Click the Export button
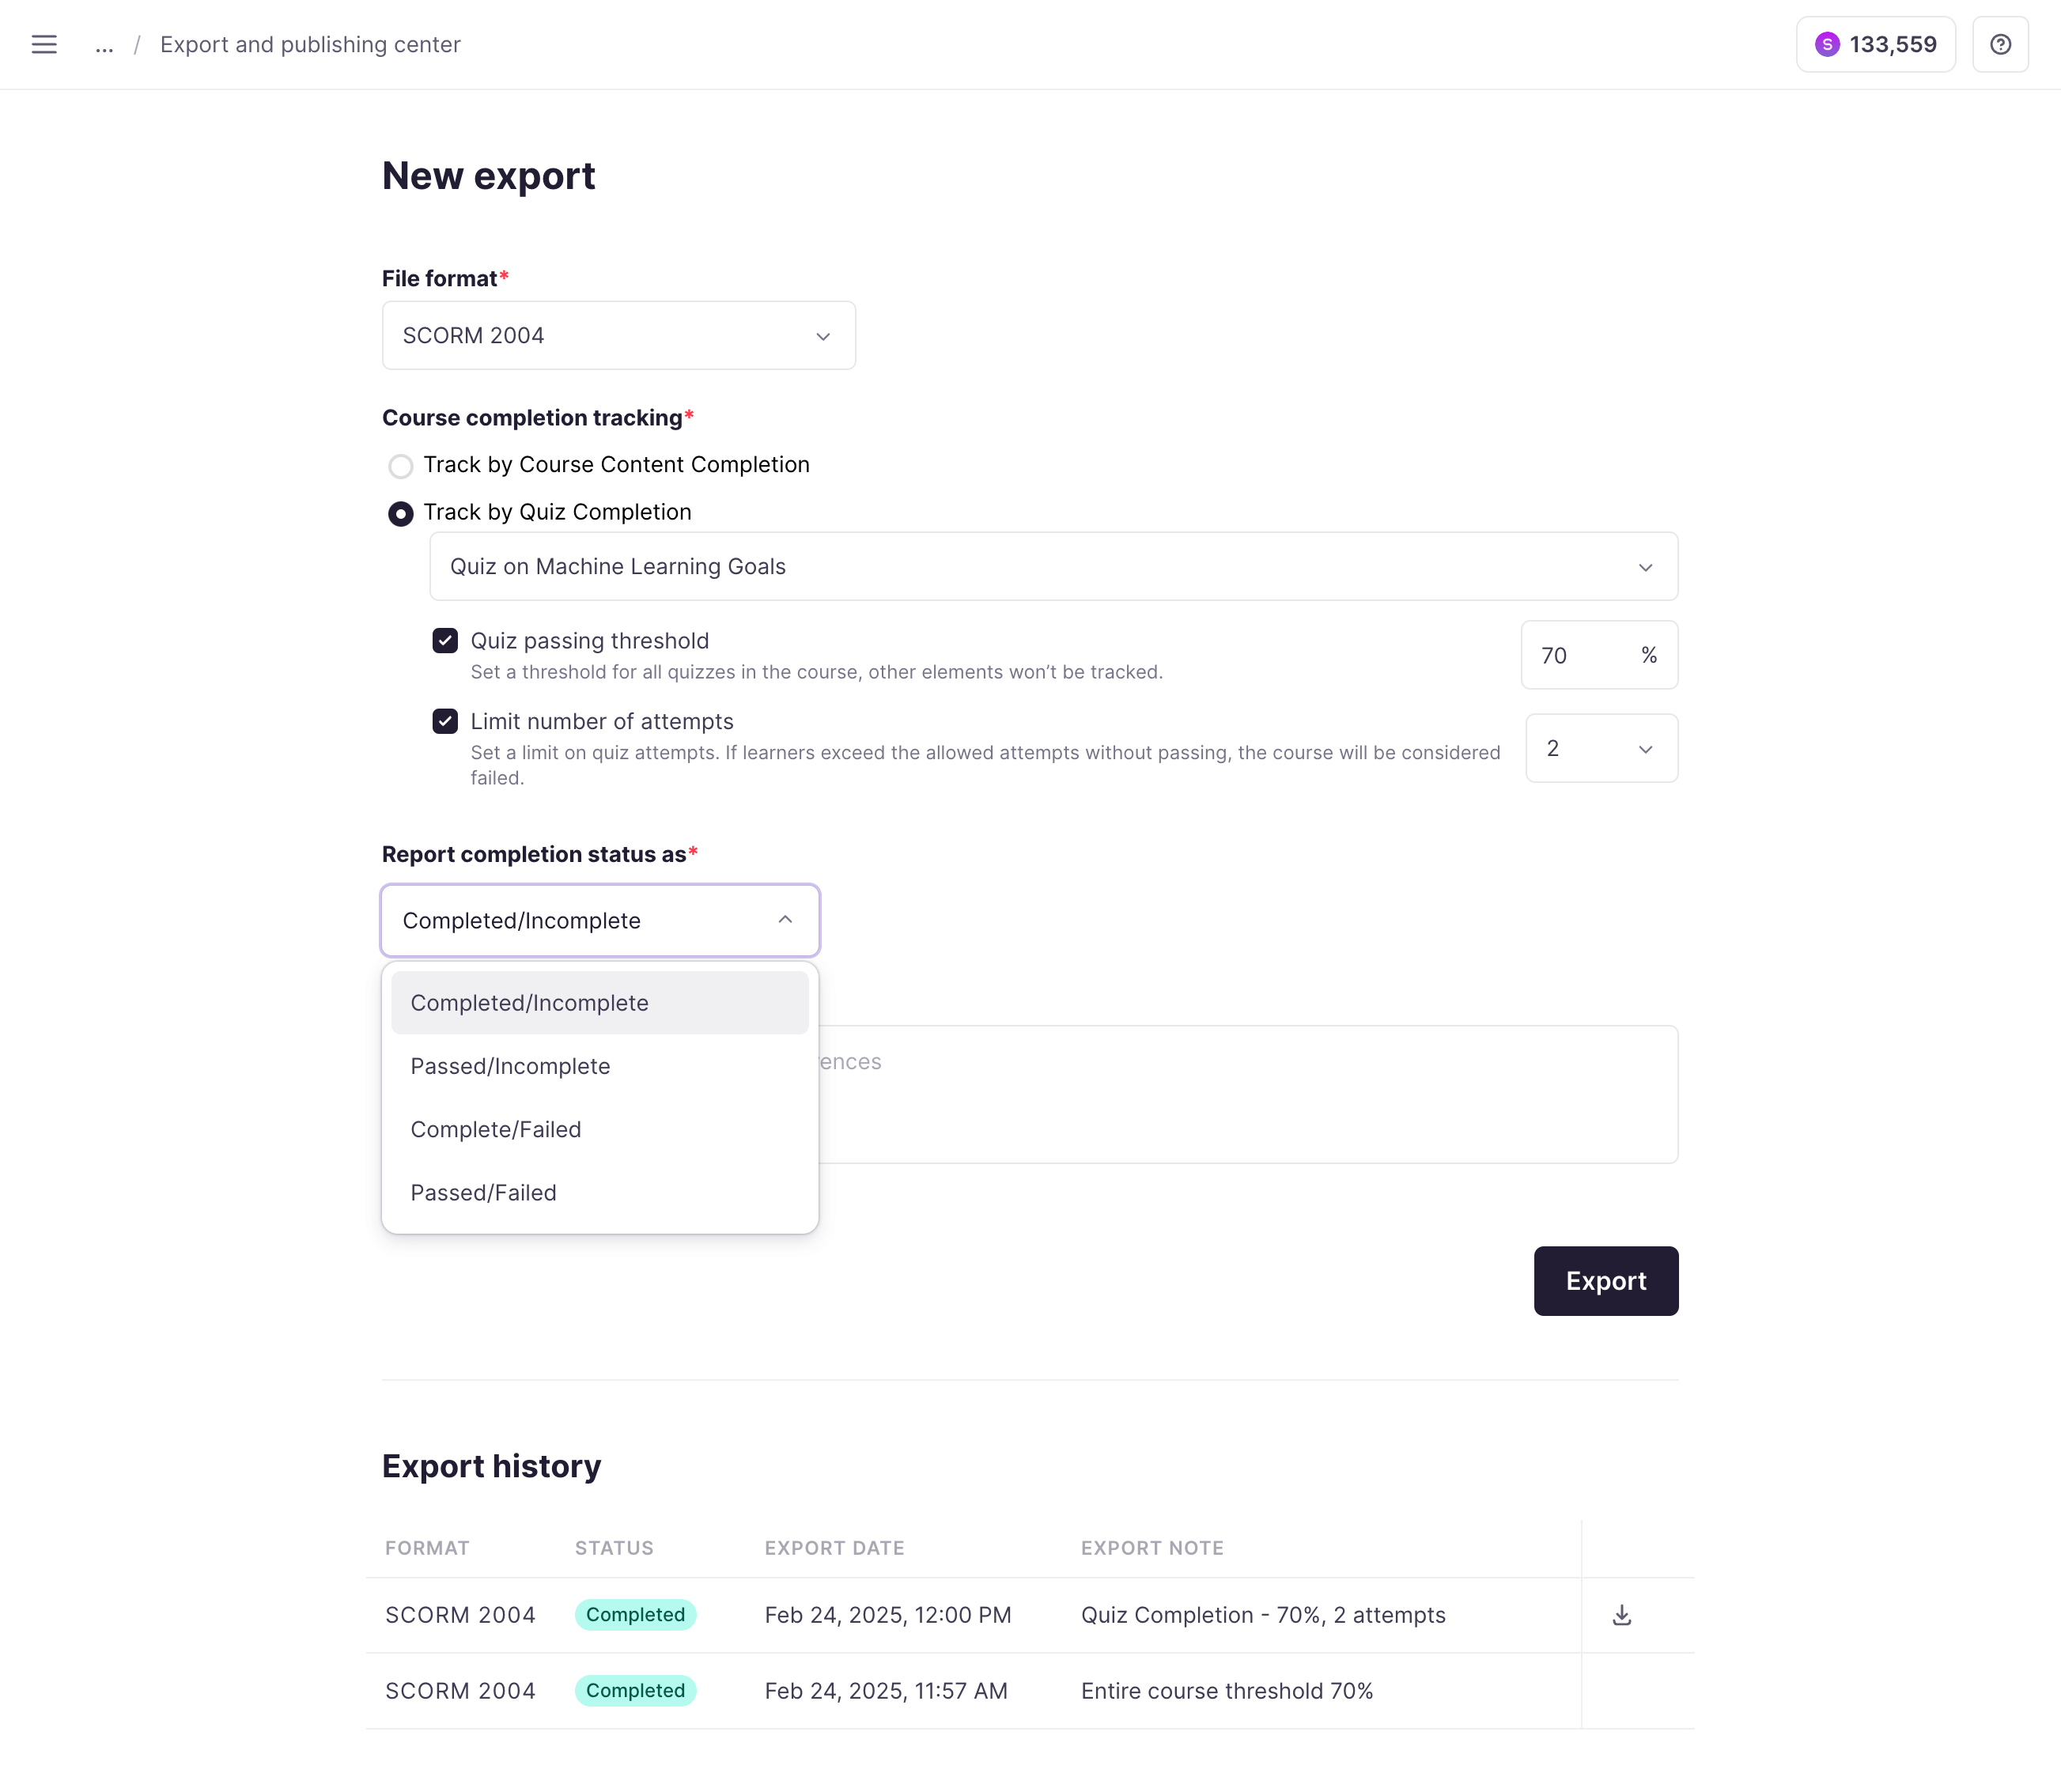 (x=1606, y=1281)
